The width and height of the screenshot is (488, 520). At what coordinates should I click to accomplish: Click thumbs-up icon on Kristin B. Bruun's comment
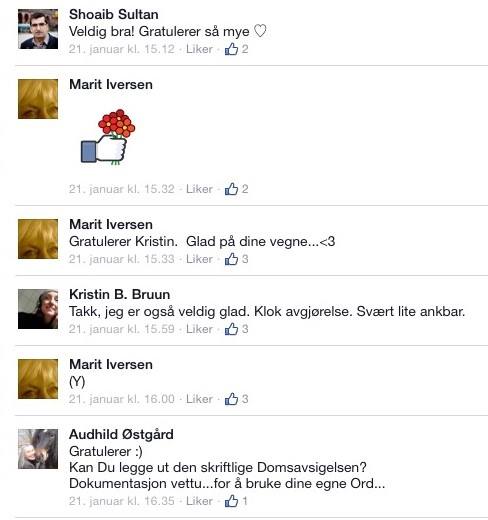coord(231,329)
